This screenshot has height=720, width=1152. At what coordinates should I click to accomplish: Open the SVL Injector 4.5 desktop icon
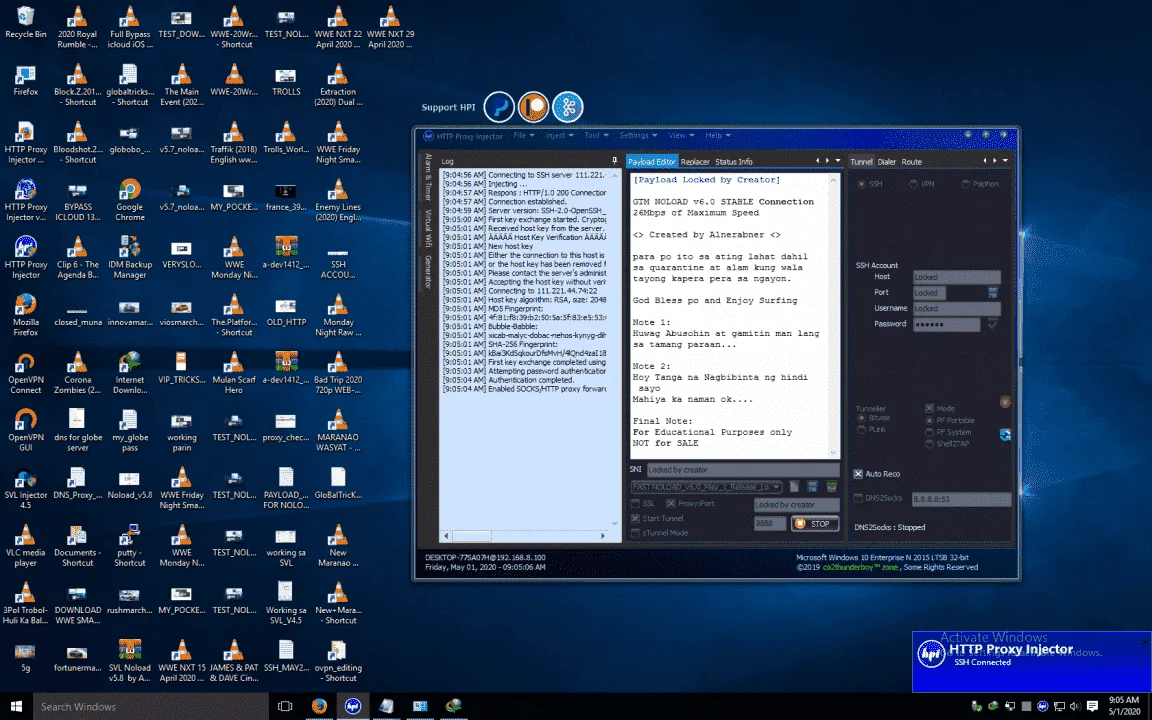(26, 488)
